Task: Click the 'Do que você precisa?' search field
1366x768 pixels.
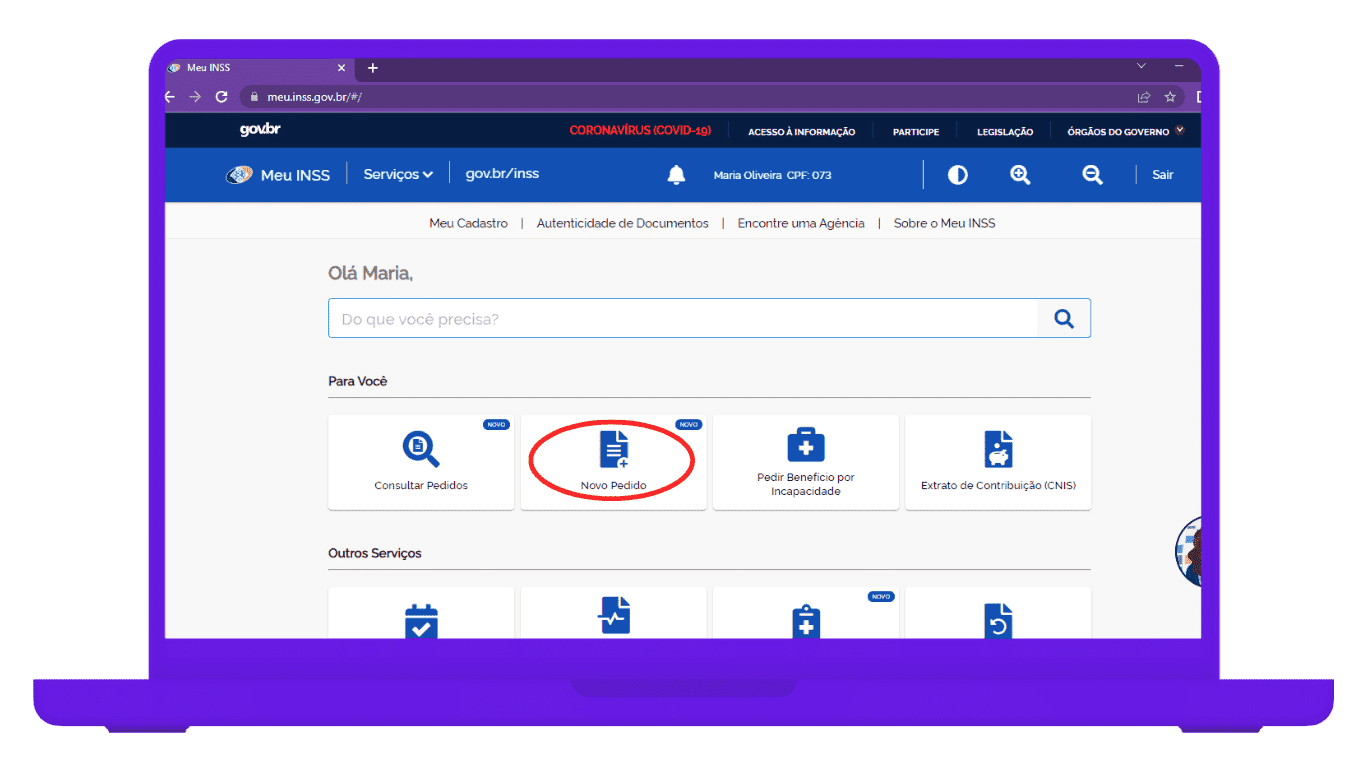Action: coord(682,319)
